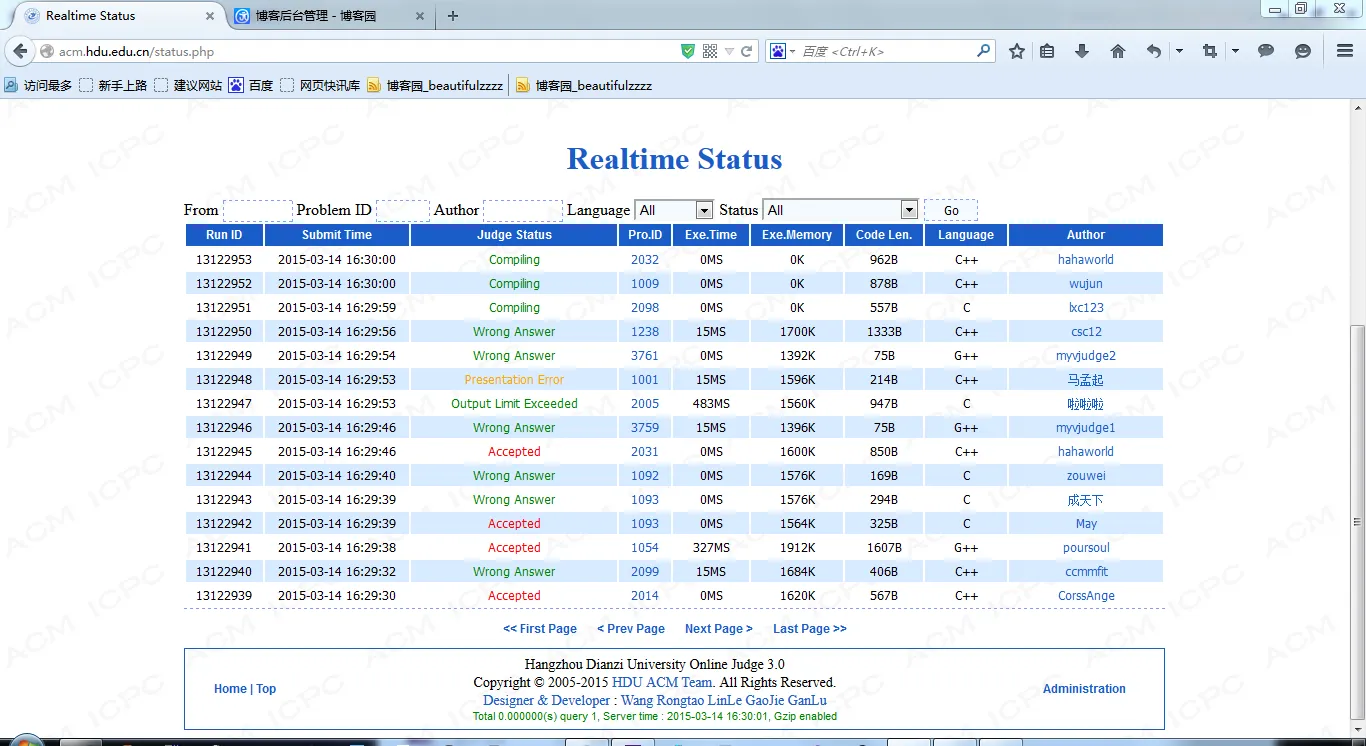This screenshot has height=746, width=1366.
Task: Expand the undo arrow dropdown
Action: tap(1179, 51)
